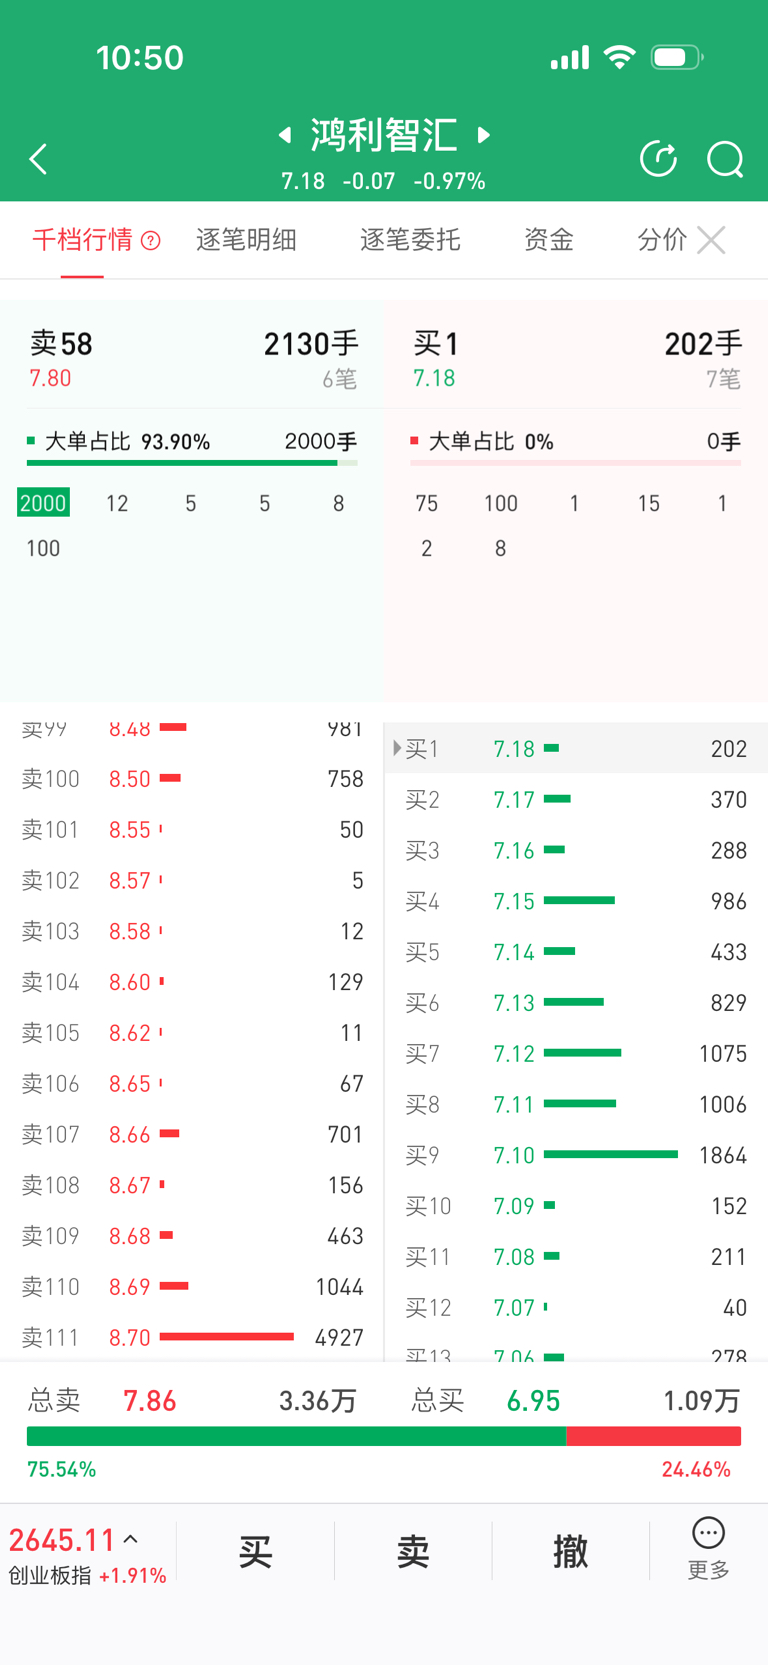Select the 买1 row at 7.18
The image size is (769, 1665).
(575, 748)
